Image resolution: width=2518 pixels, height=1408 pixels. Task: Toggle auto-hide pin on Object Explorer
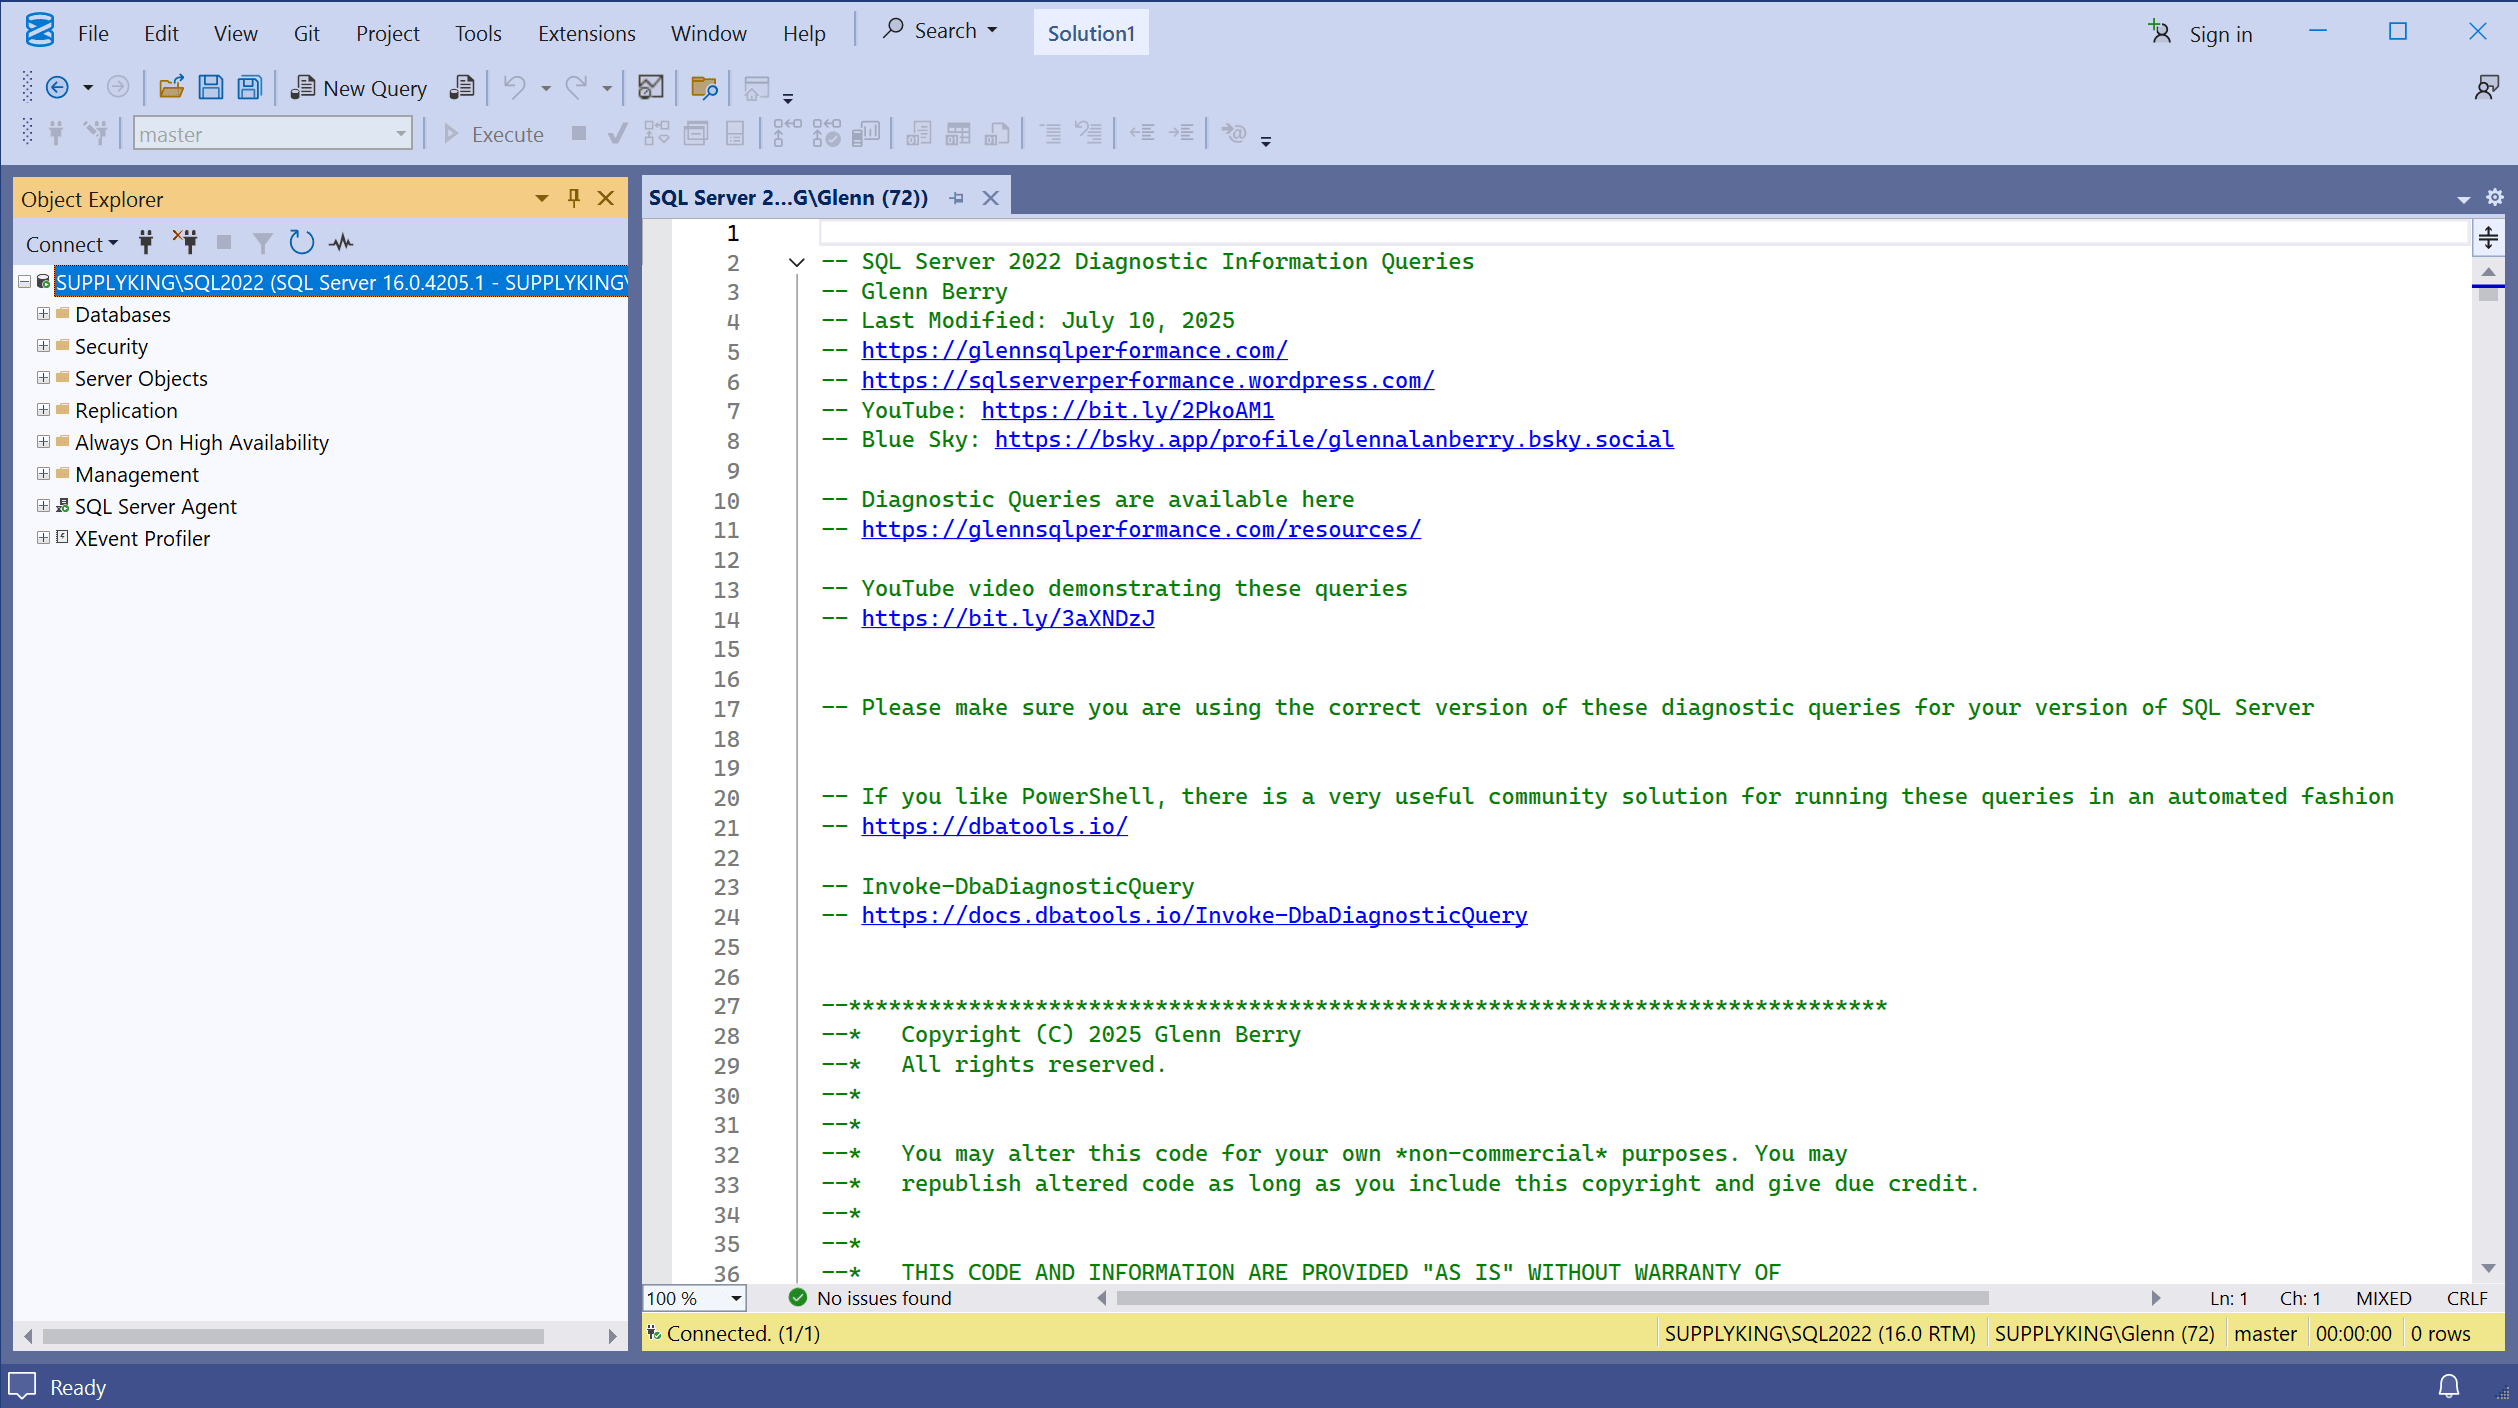coord(573,198)
